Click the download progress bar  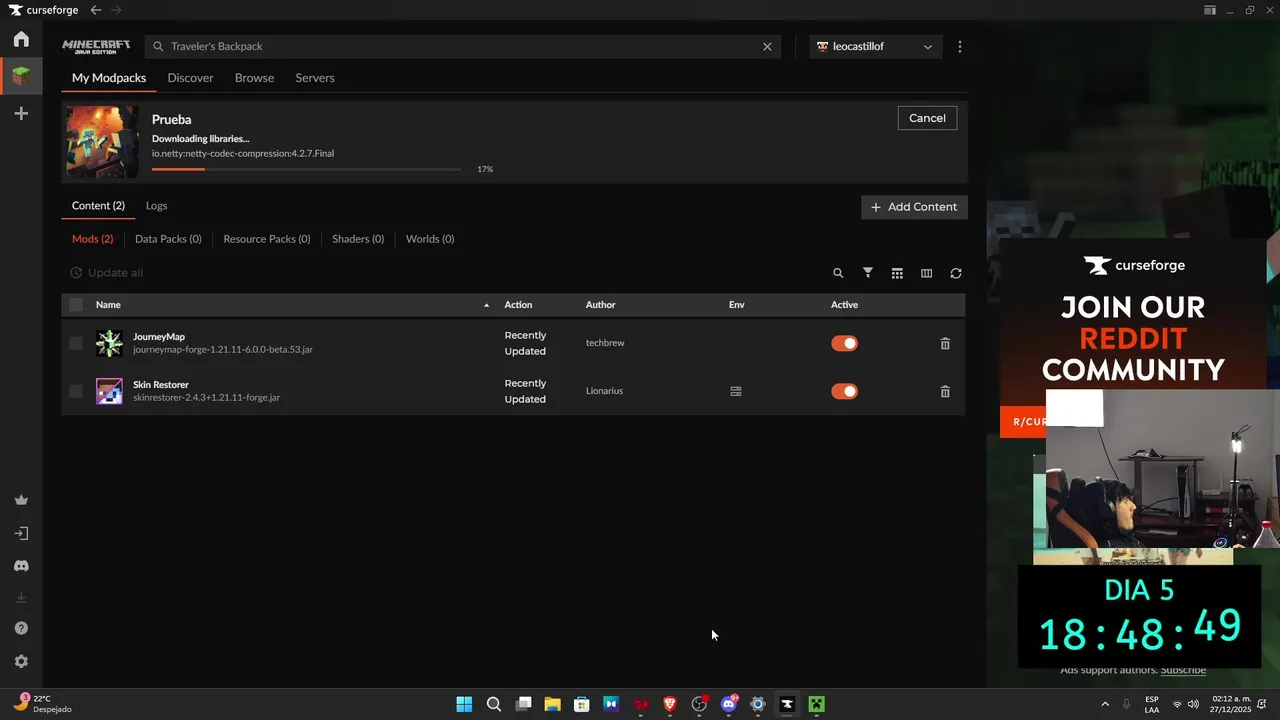click(307, 169)
